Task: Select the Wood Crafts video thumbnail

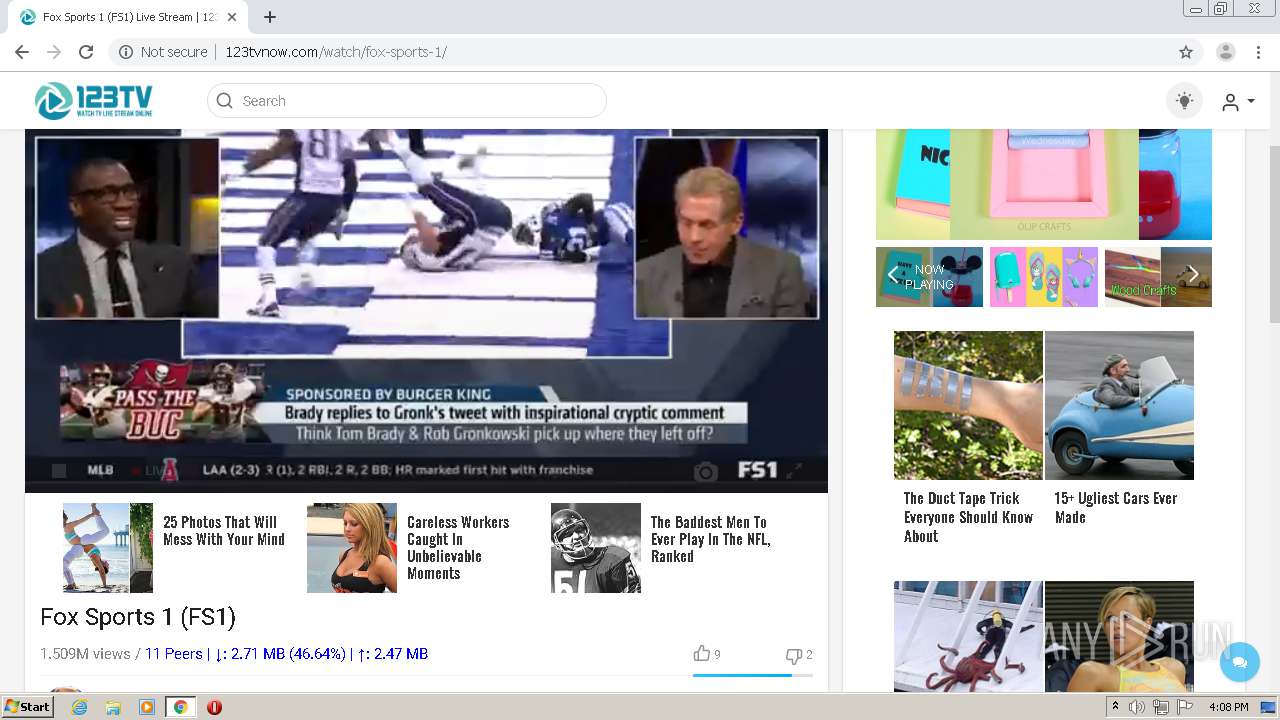Action: pos(1158,277)
